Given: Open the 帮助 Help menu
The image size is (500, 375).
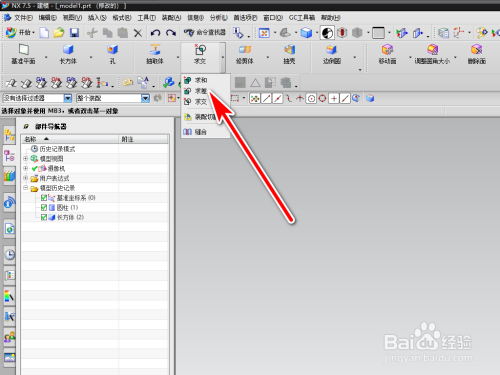Looking at the screenshot, I should 331,18.
